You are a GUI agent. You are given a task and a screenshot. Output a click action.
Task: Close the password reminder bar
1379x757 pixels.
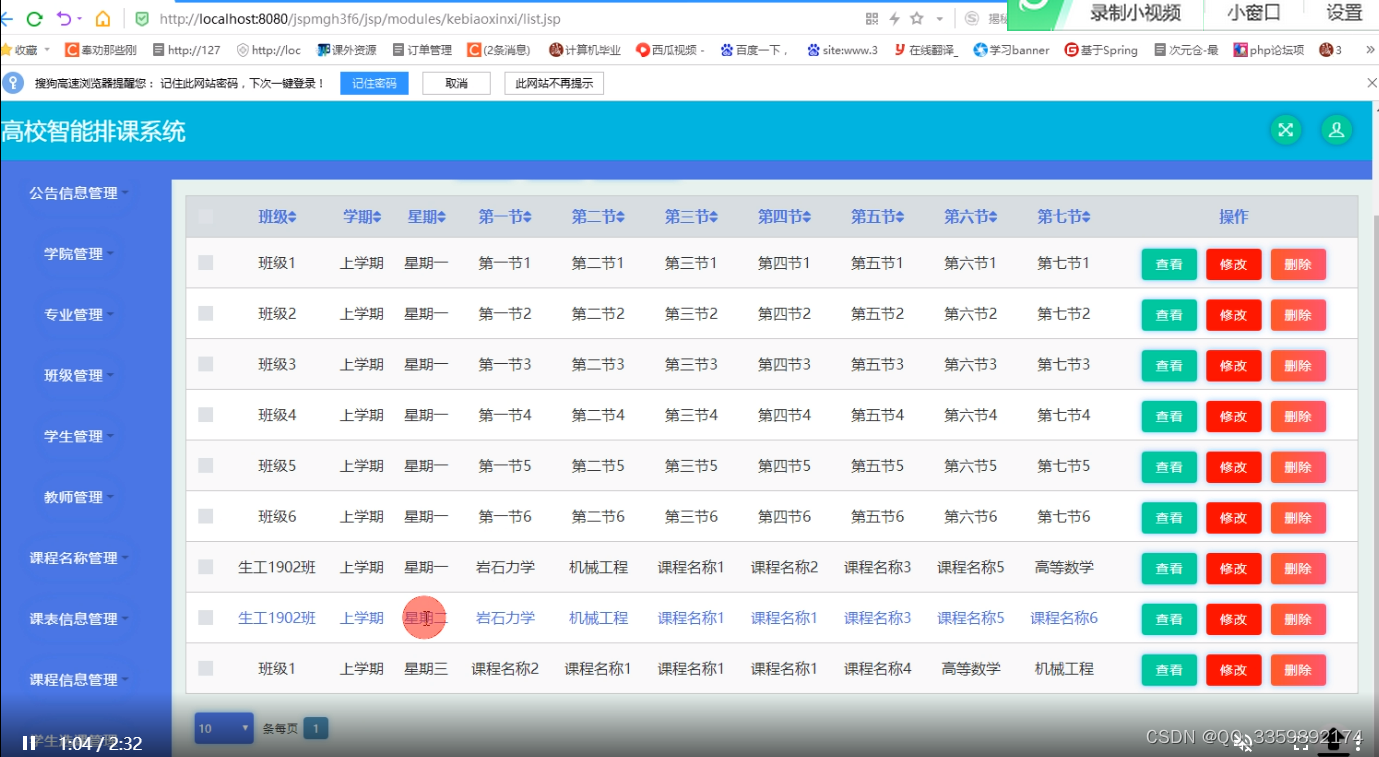(1371, 83)
